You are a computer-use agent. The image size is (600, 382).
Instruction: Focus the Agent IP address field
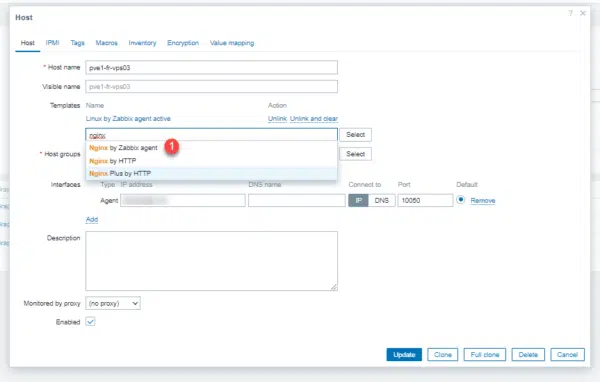[183, 200]
